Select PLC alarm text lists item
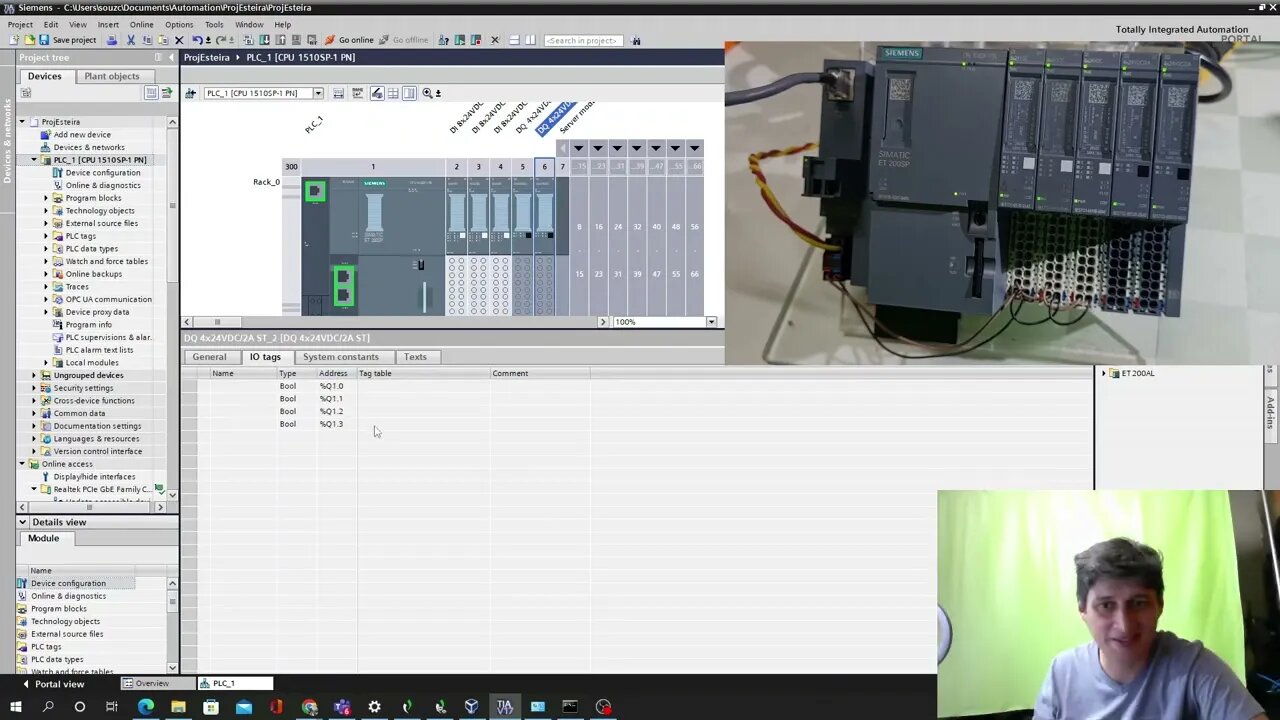 [99, 350]
